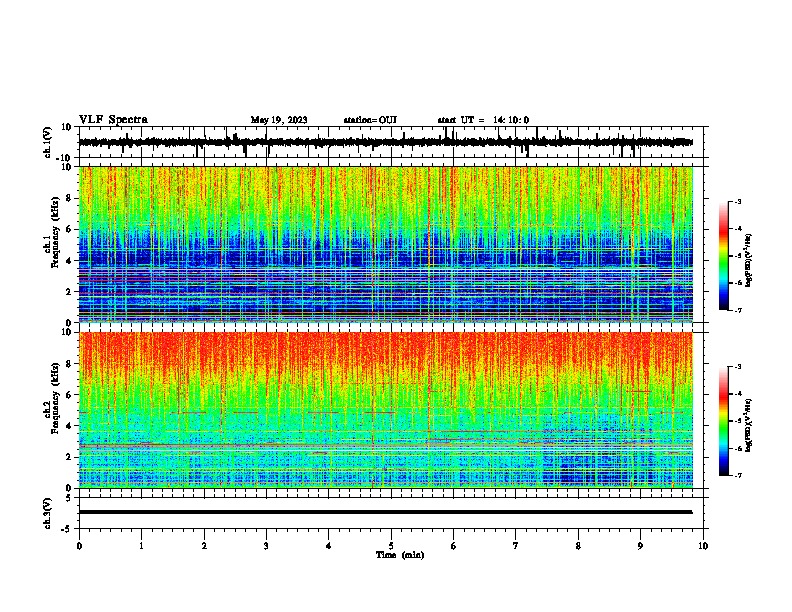Click inside the ch.1 voltage waveform panel
Viewport: 792px width, 612px height.
391,142
